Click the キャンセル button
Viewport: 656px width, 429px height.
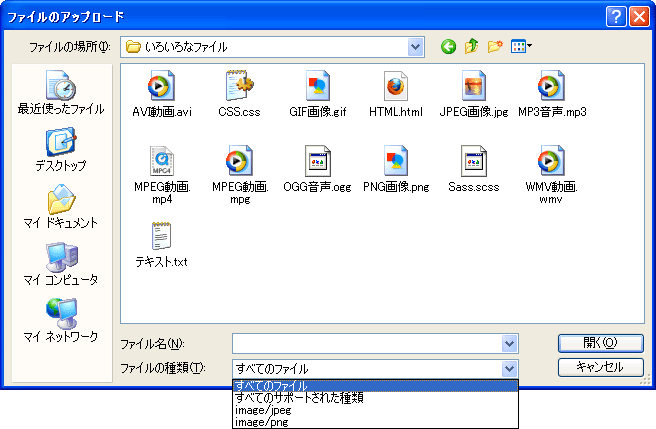(599, 367)
